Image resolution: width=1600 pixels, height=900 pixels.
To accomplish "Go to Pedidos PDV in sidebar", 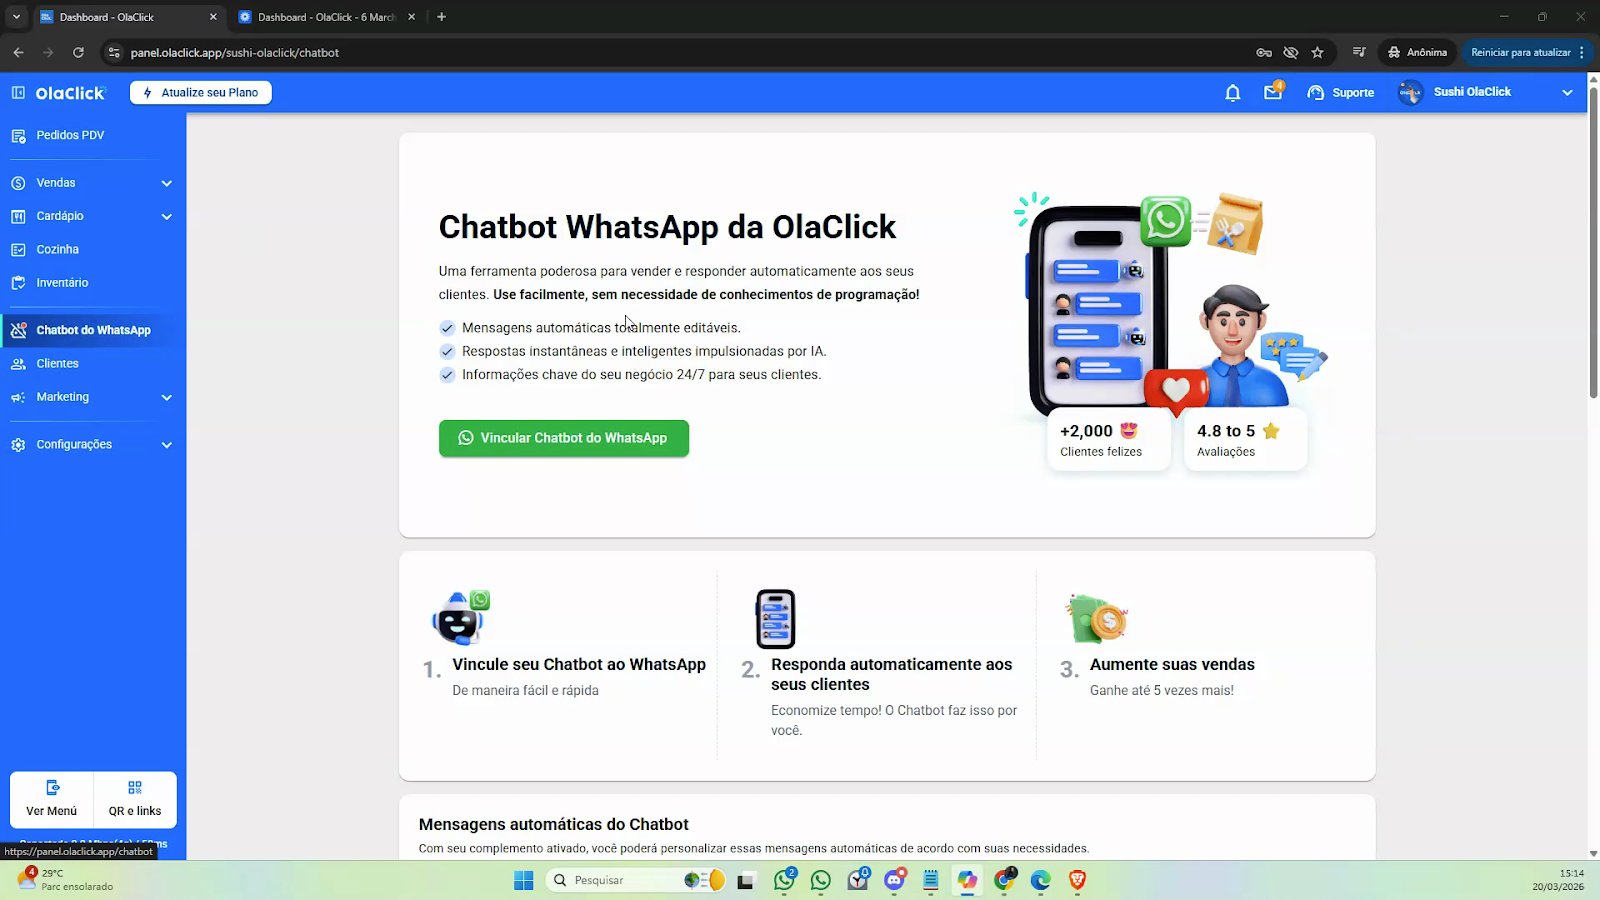I will pos(70,135).
